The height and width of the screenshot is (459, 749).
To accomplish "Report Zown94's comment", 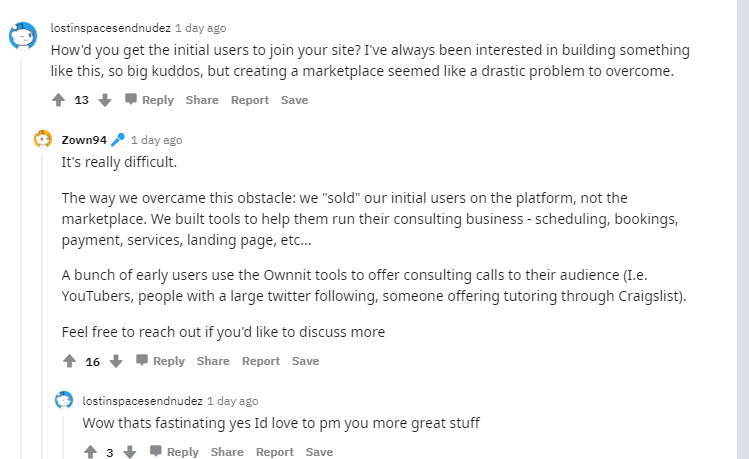I will click(x=261, y=361).
